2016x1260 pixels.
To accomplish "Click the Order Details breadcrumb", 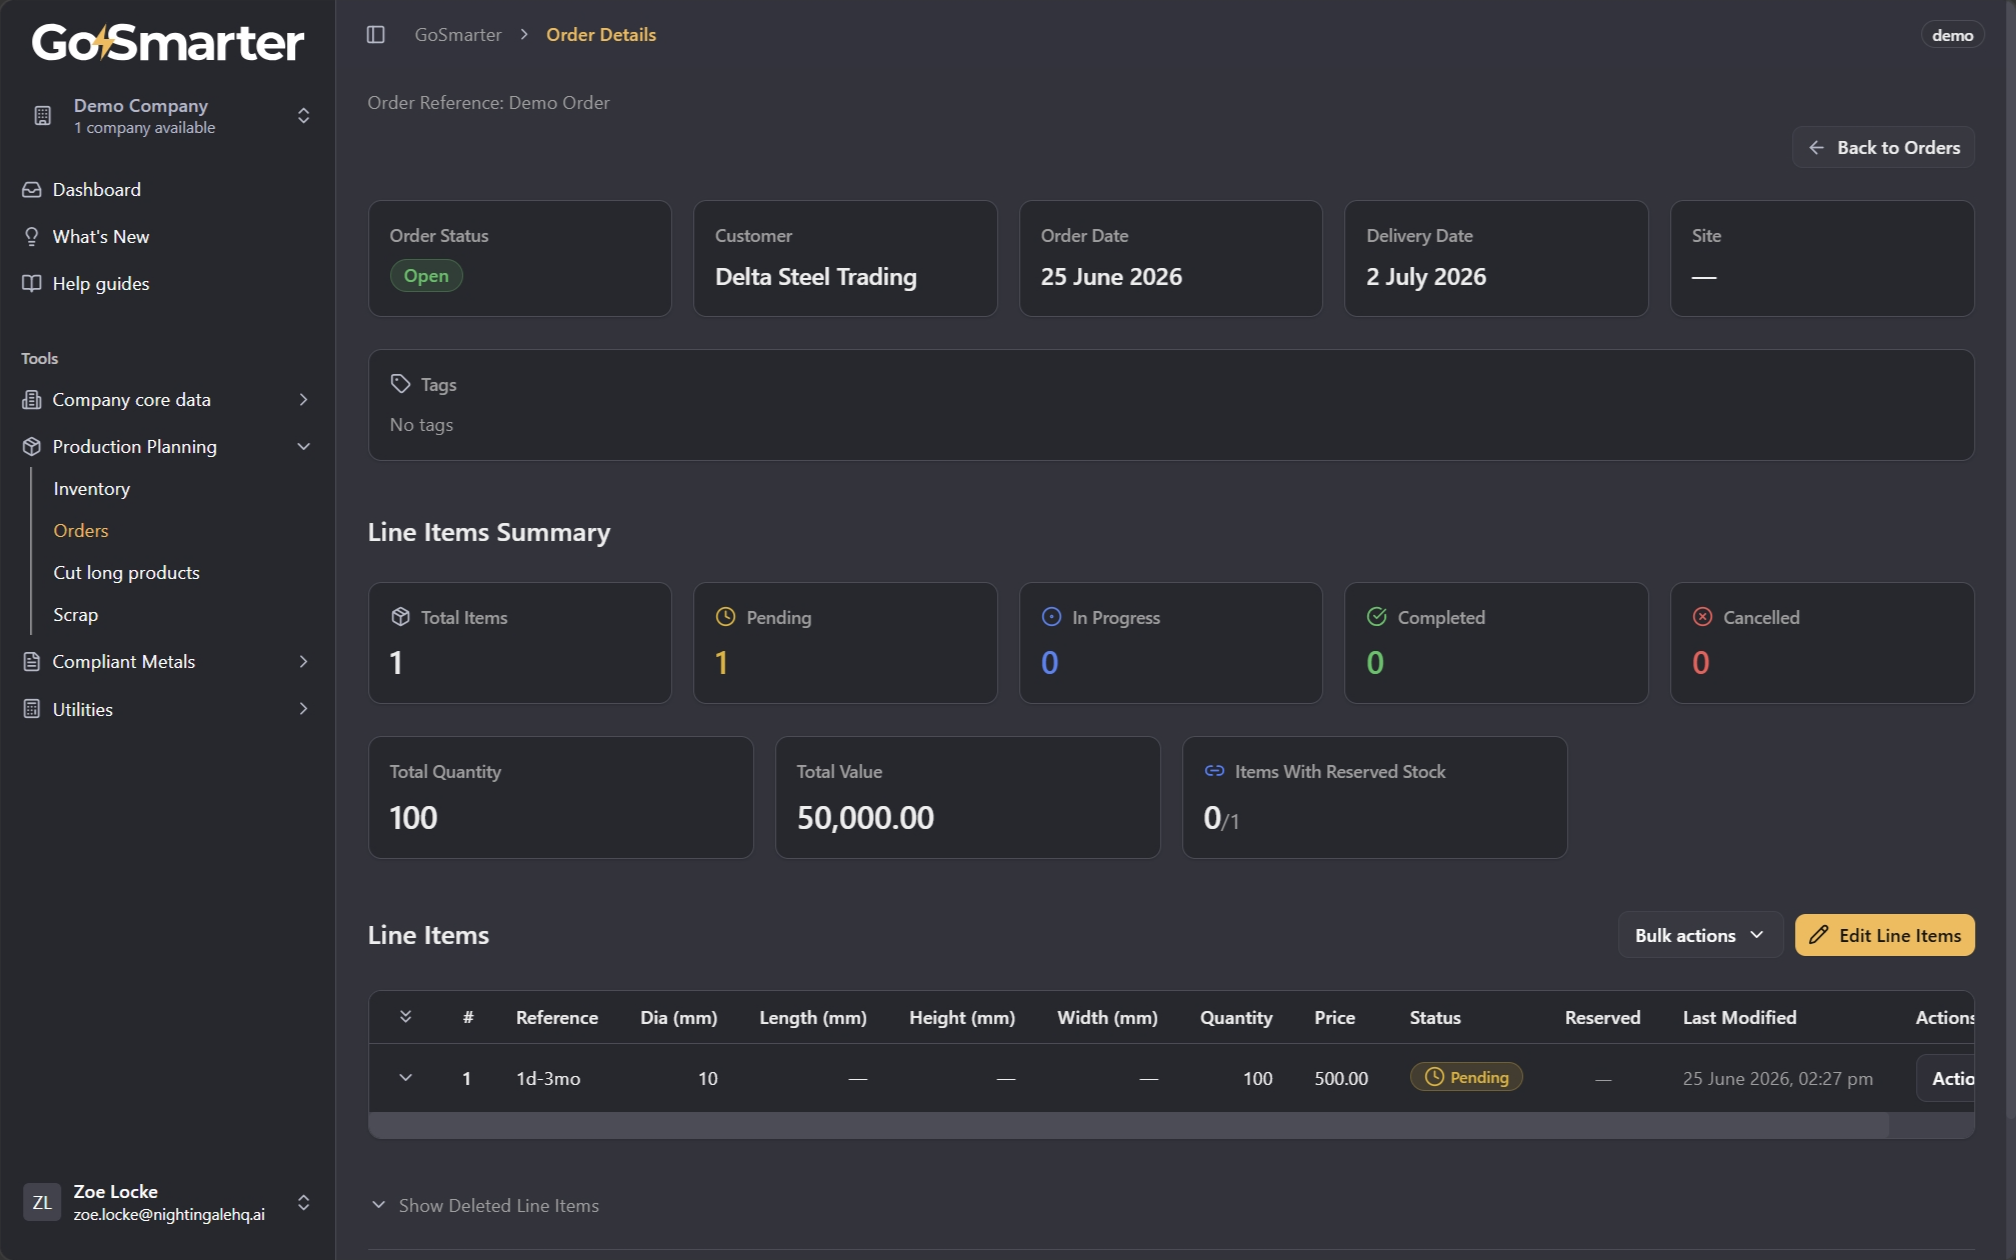I will (601, 35).
